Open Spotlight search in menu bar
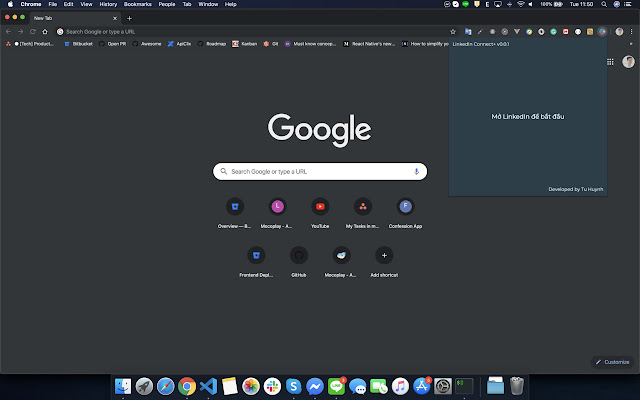This screenshot has height=400, width=640. [x=604, y=4]
